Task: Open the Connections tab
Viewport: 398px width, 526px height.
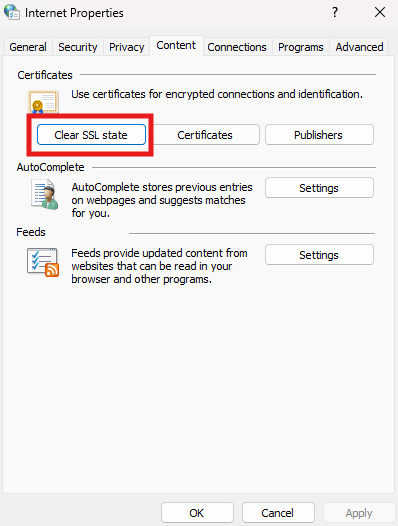Action: tap(237, 47)
